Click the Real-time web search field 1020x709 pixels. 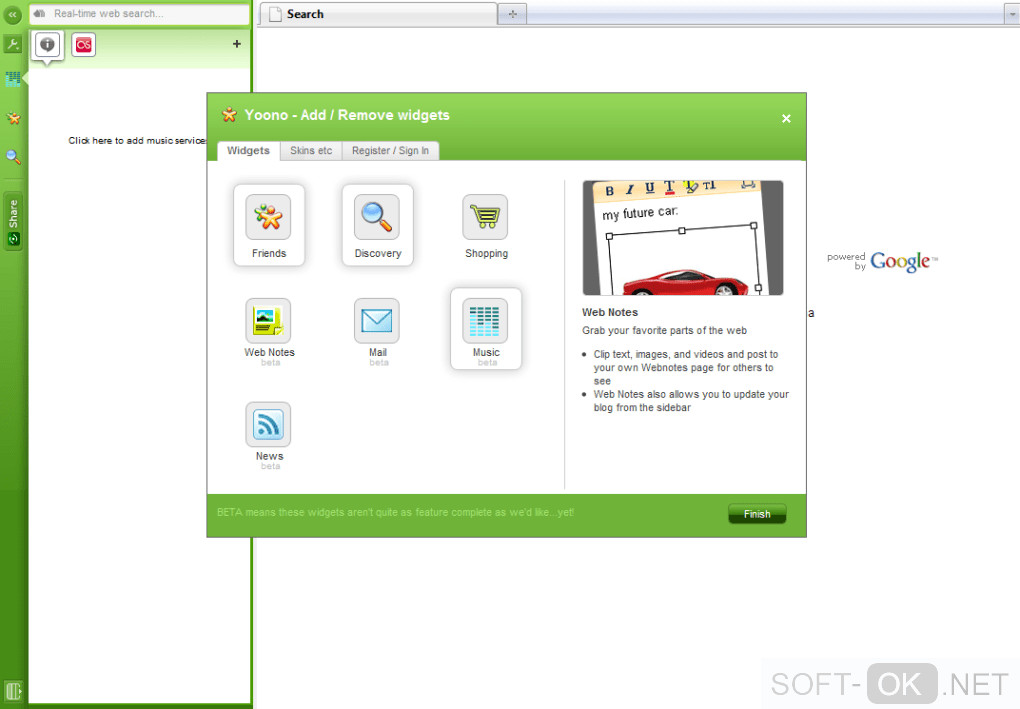tap(139, 14)
